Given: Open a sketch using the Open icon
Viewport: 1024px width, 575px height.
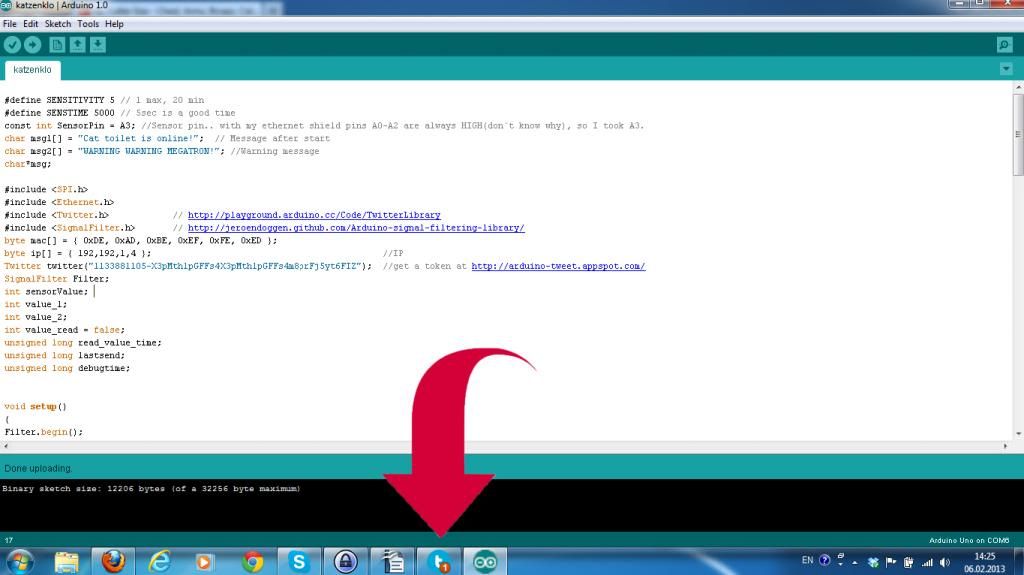Looking at the screenshot, I should [78, 44].
